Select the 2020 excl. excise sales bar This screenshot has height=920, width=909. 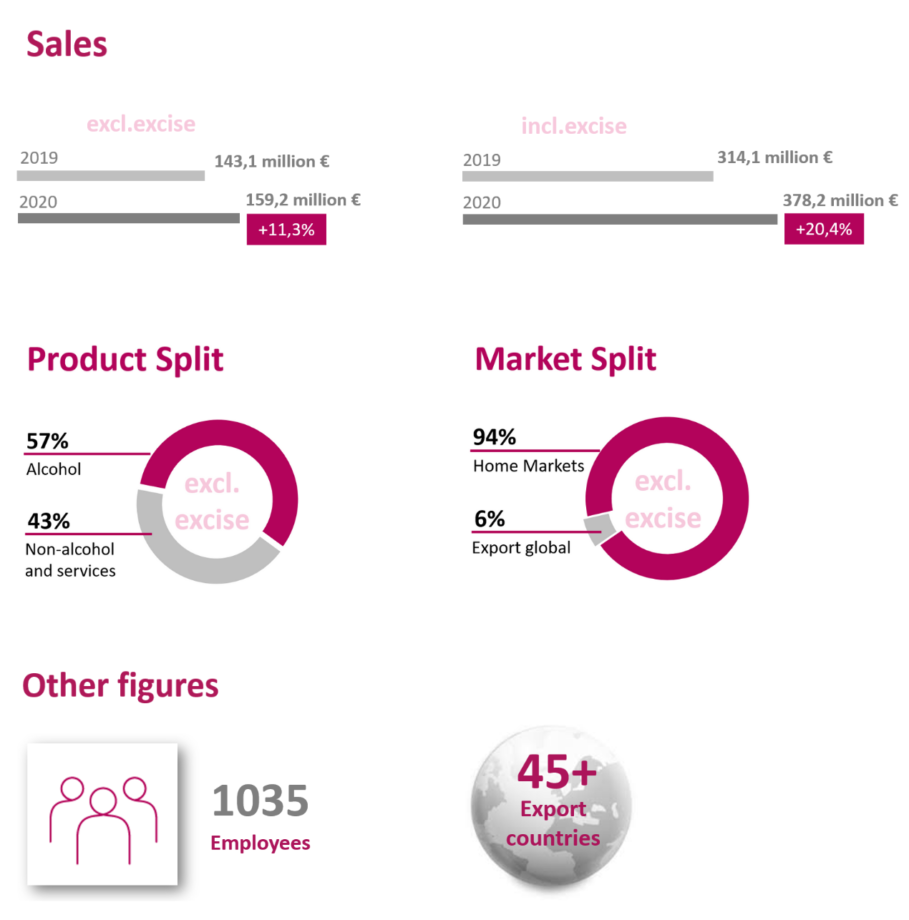coord(129,218)
